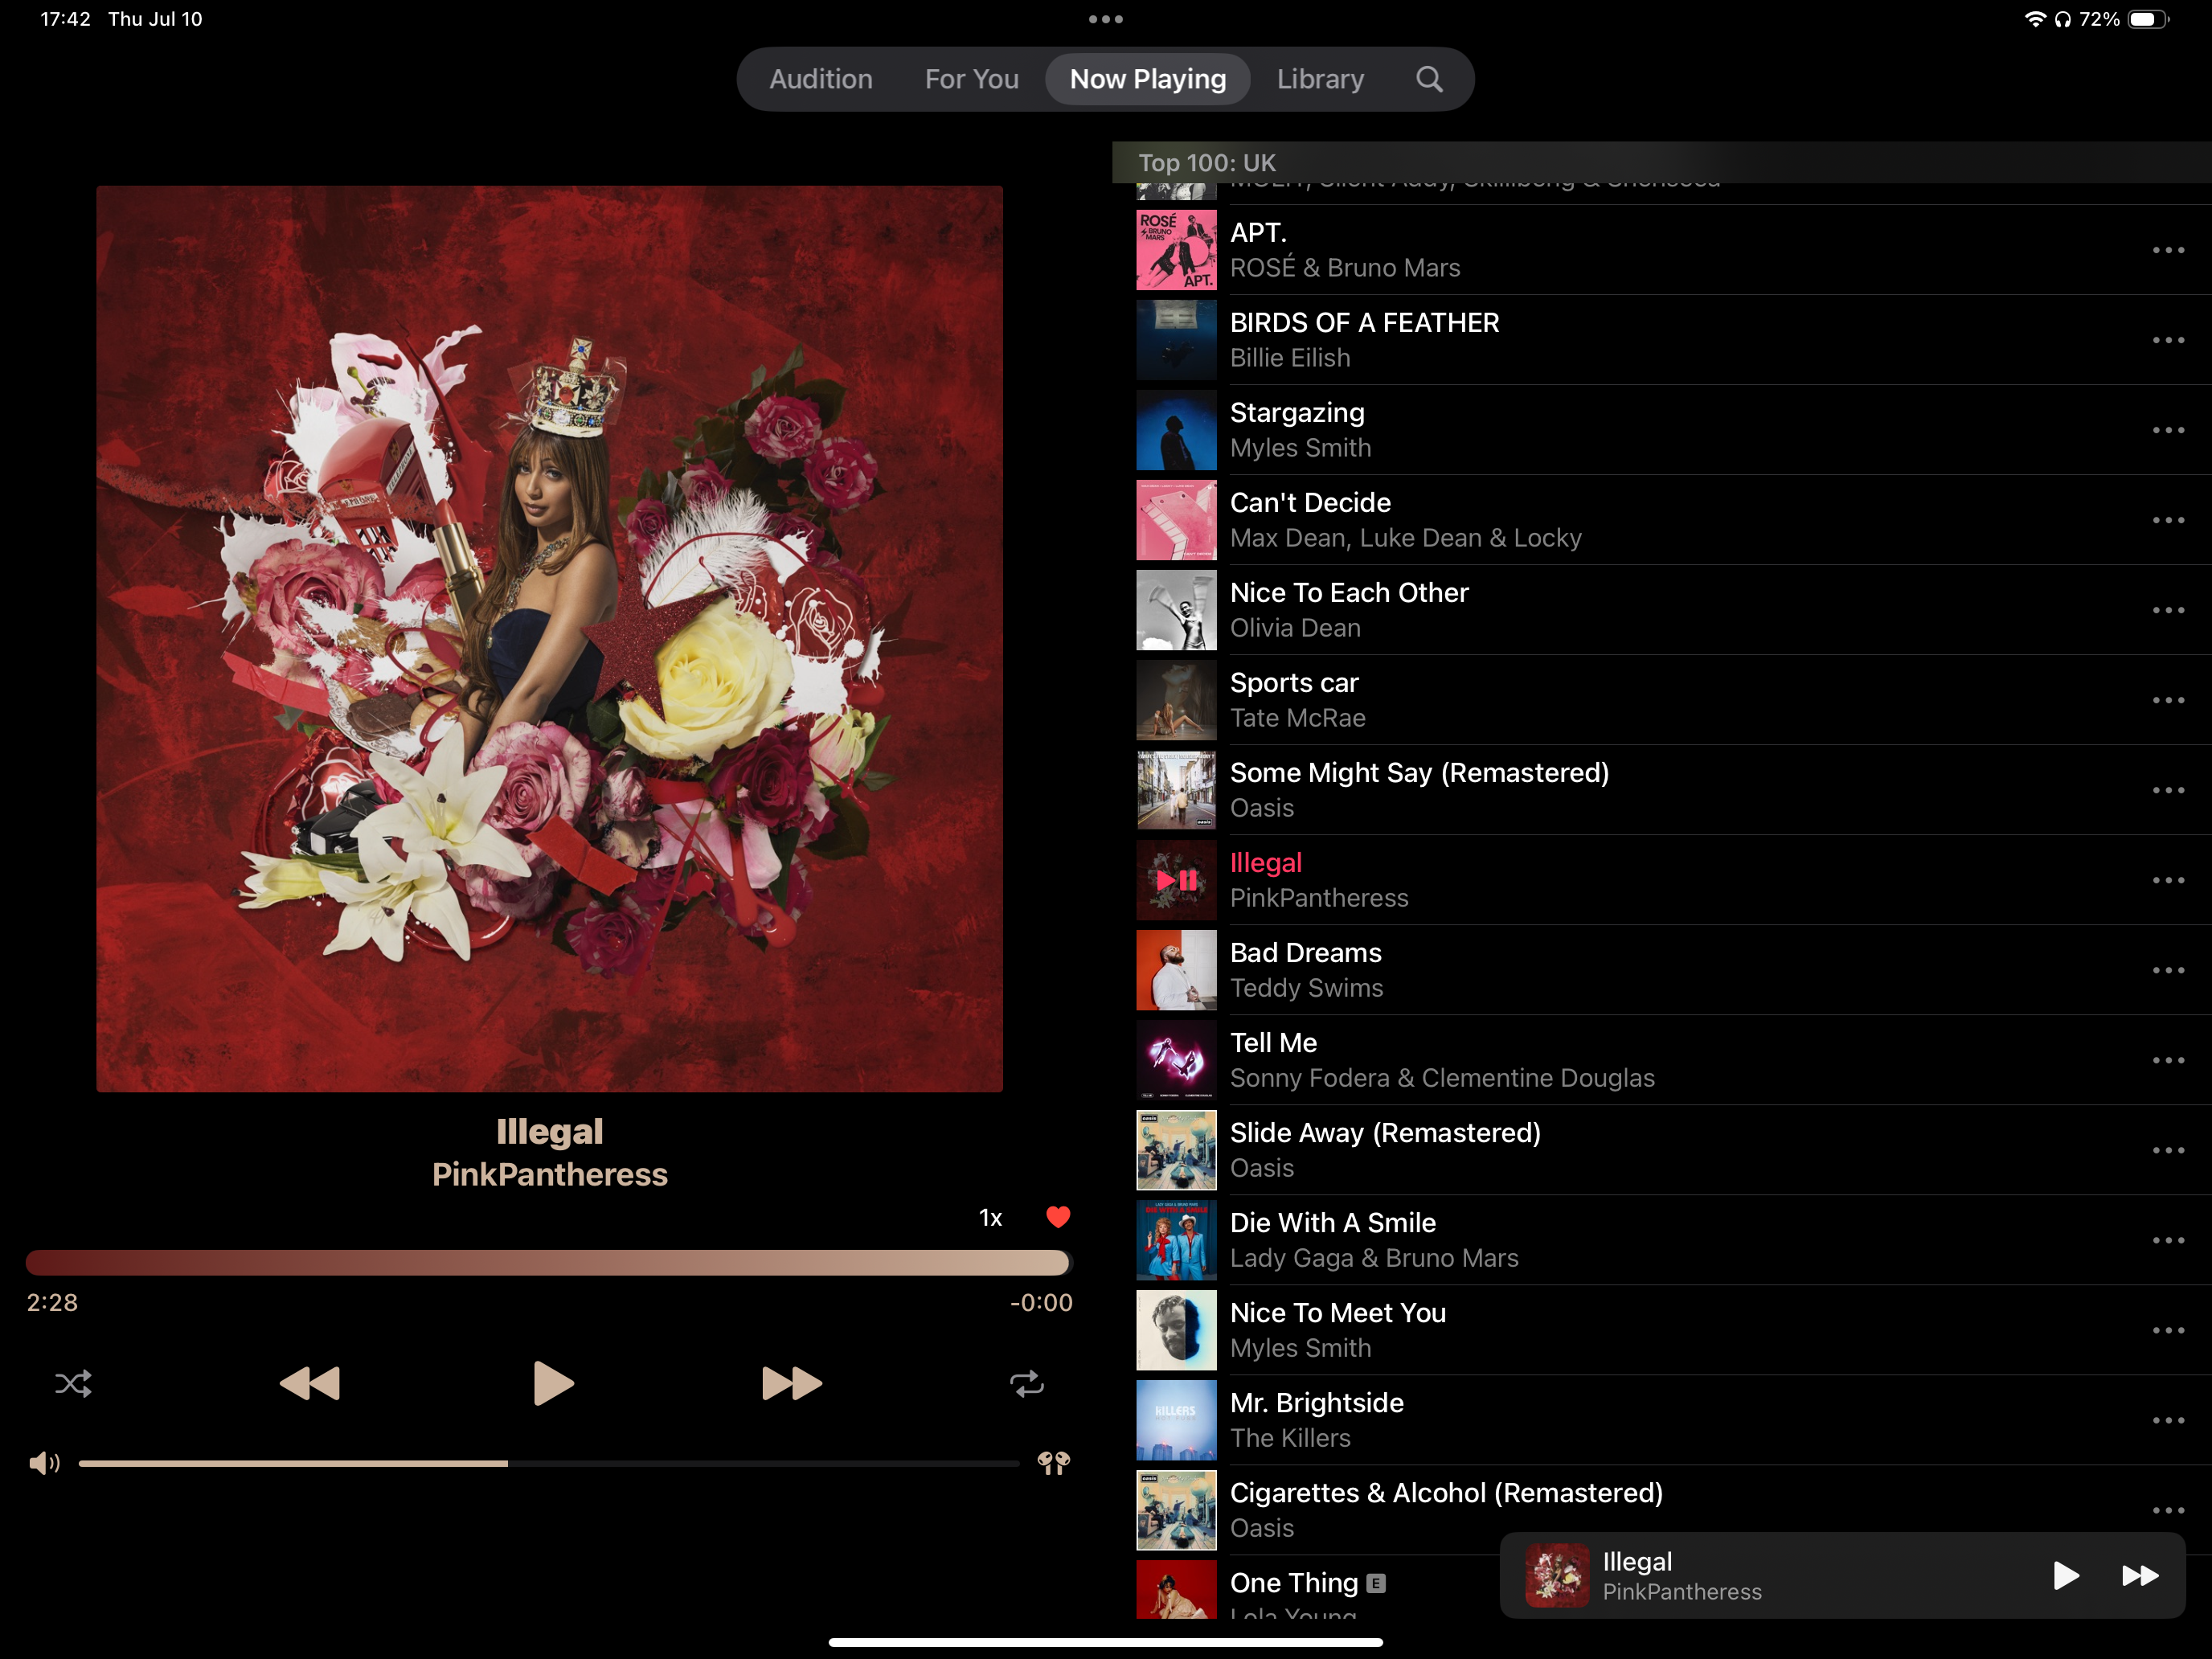Play the current song Illegal
Viewport: 2212px width, 1659px height.
coord(553,1384)
